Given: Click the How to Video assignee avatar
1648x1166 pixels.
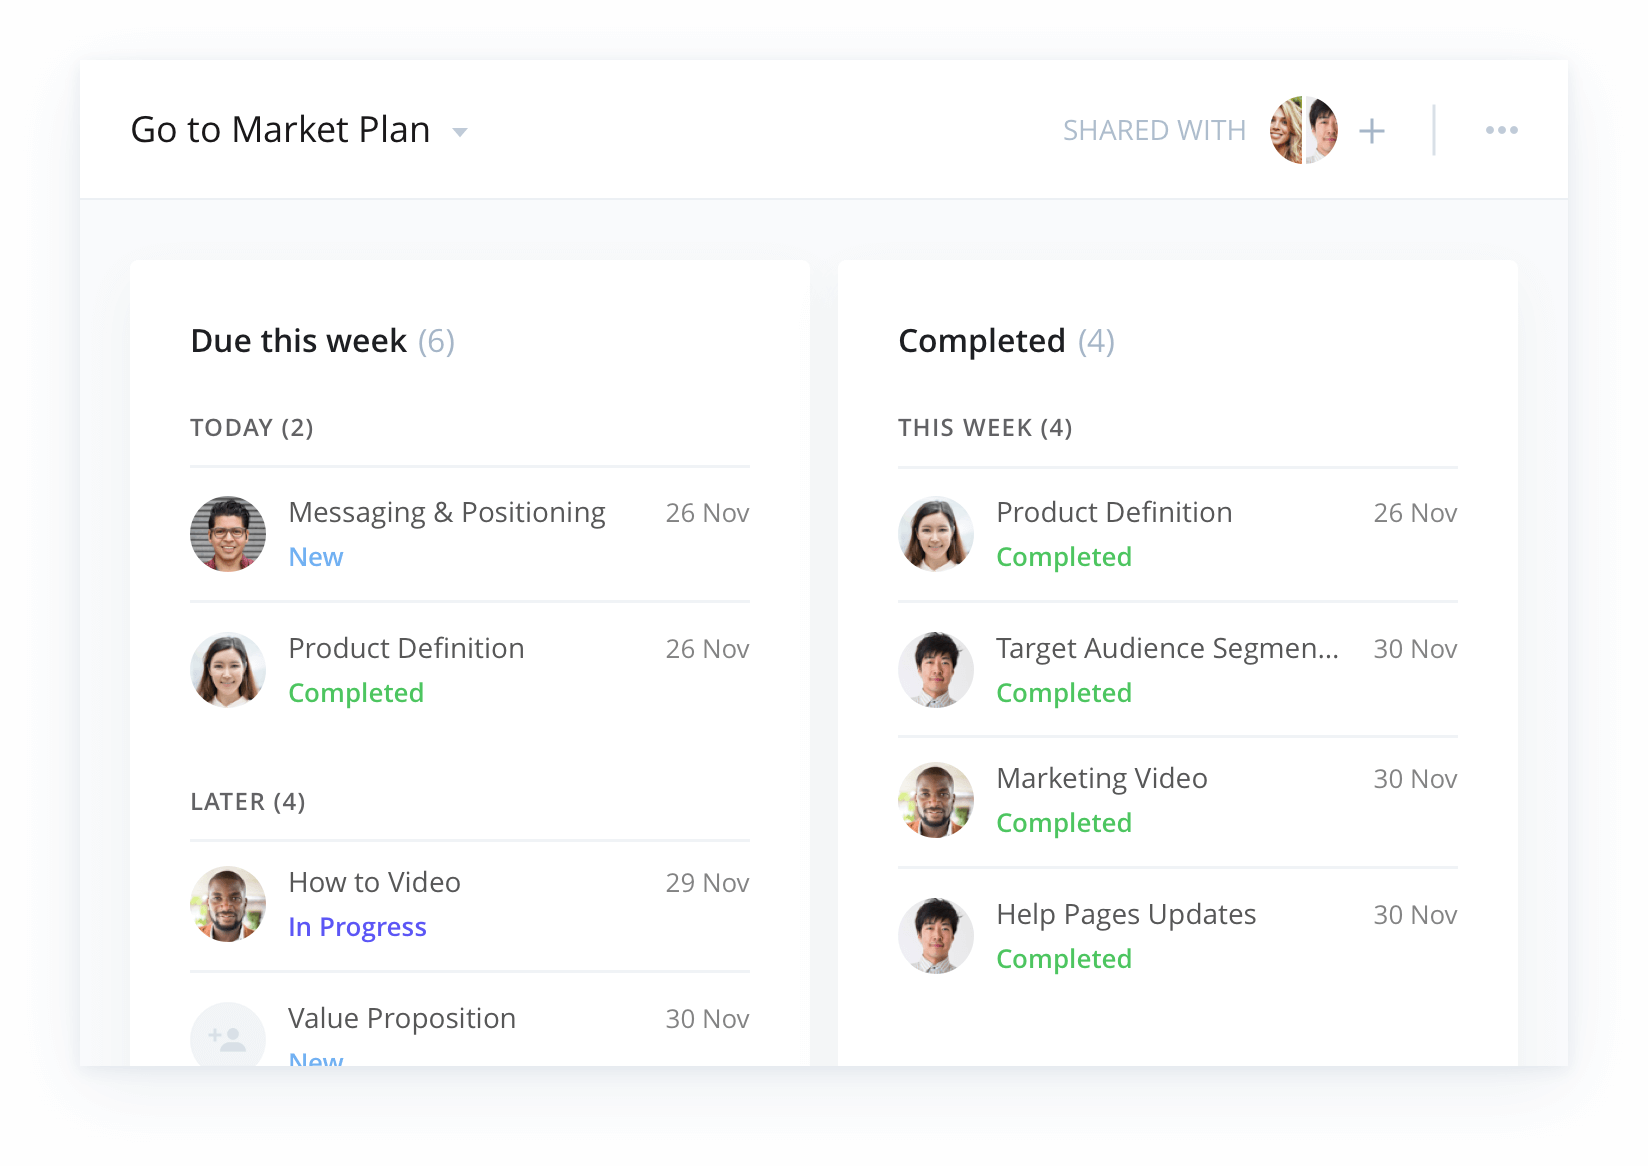Looking at the screenshot, I should [x=228, y=904].
